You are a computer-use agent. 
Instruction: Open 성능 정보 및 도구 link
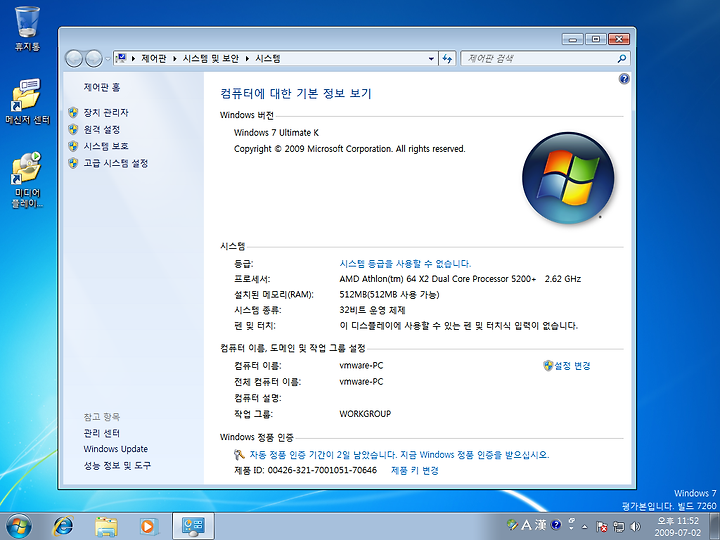click(117, 466)
